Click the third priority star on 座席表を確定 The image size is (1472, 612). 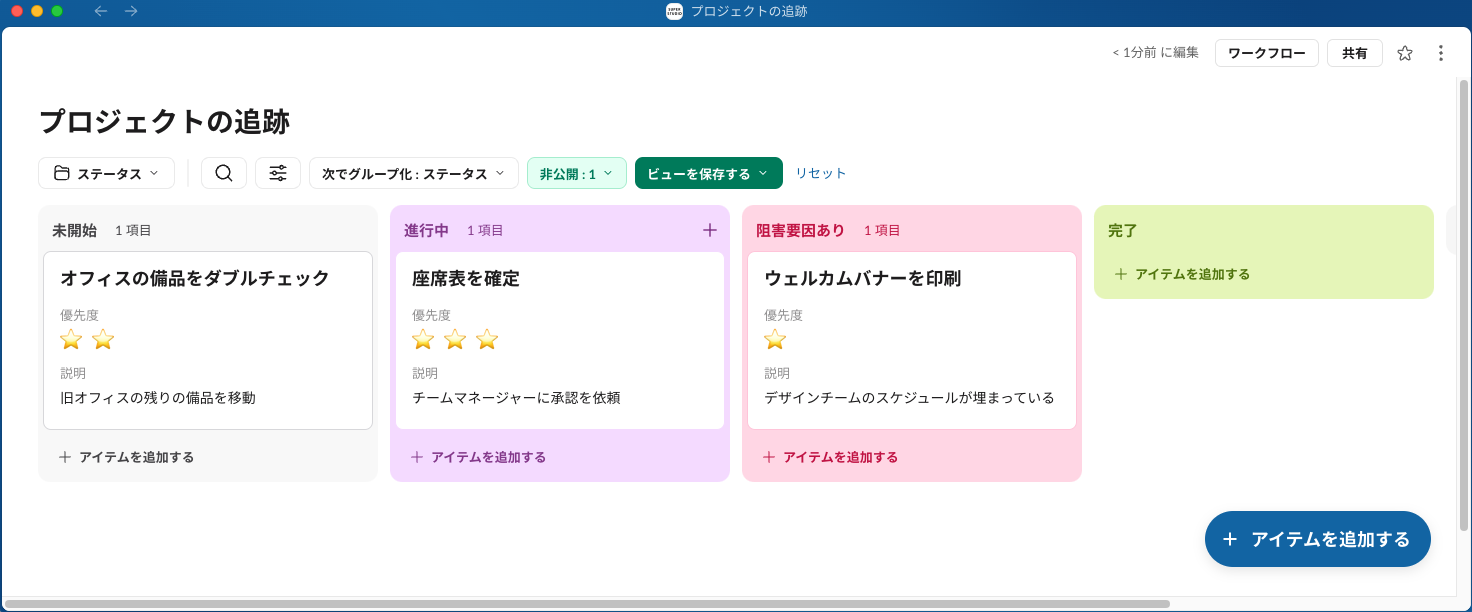486,339
